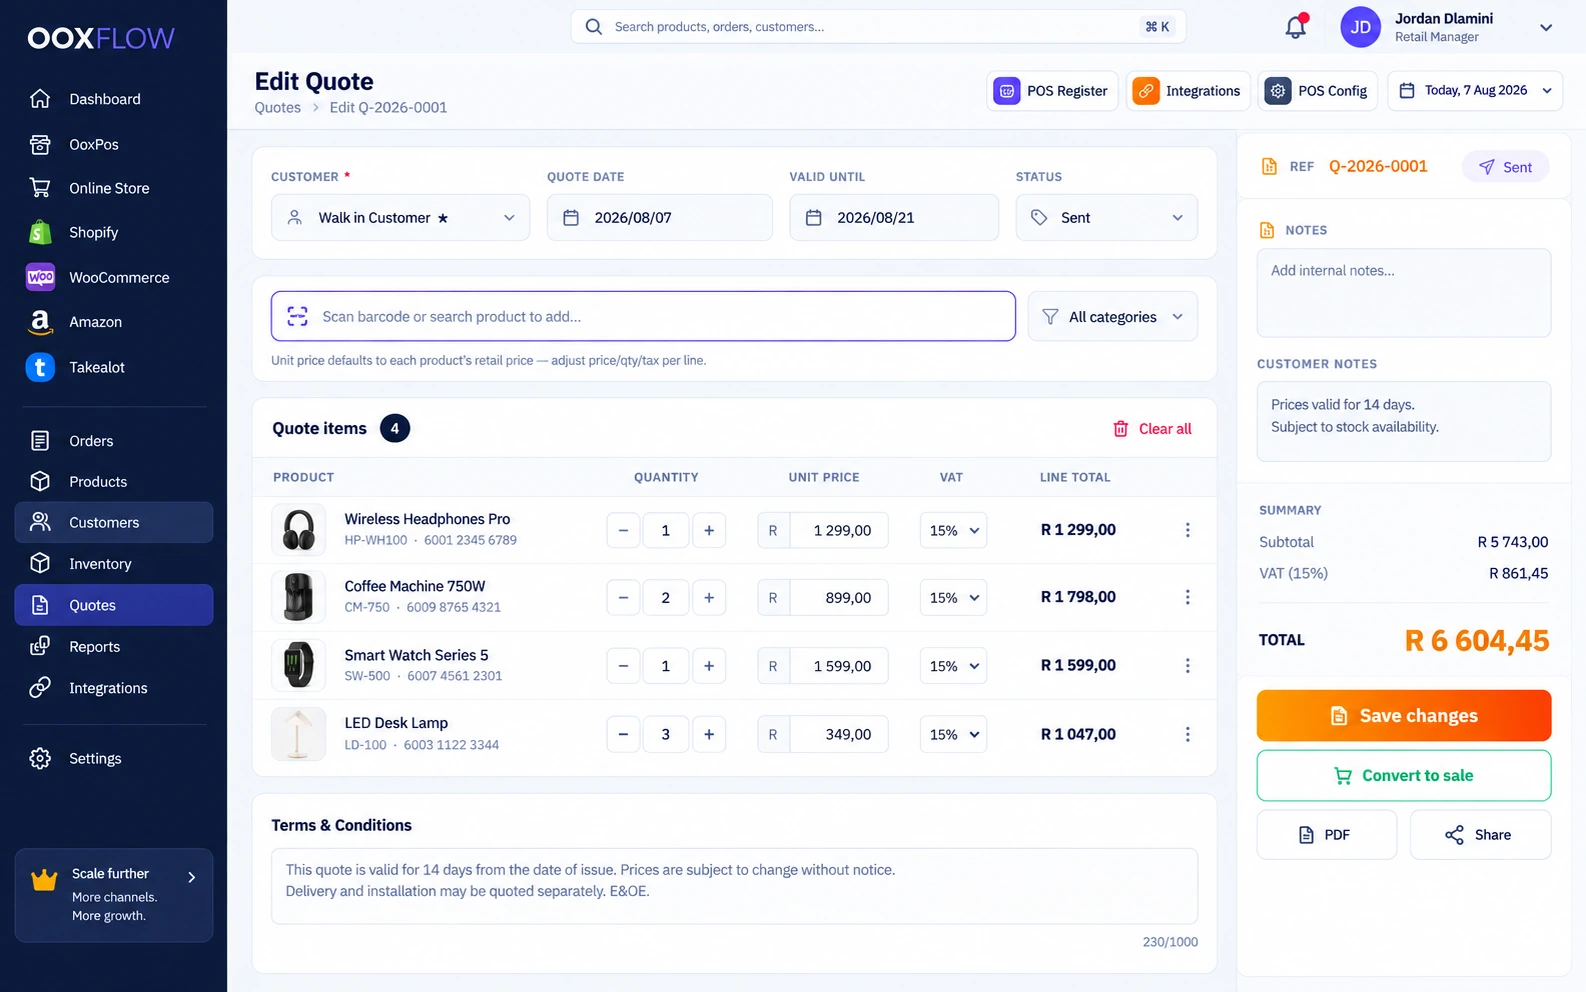This screenshot has width=1586, height=992.
Task: Click the barcode scan icon
Action: 297,317
